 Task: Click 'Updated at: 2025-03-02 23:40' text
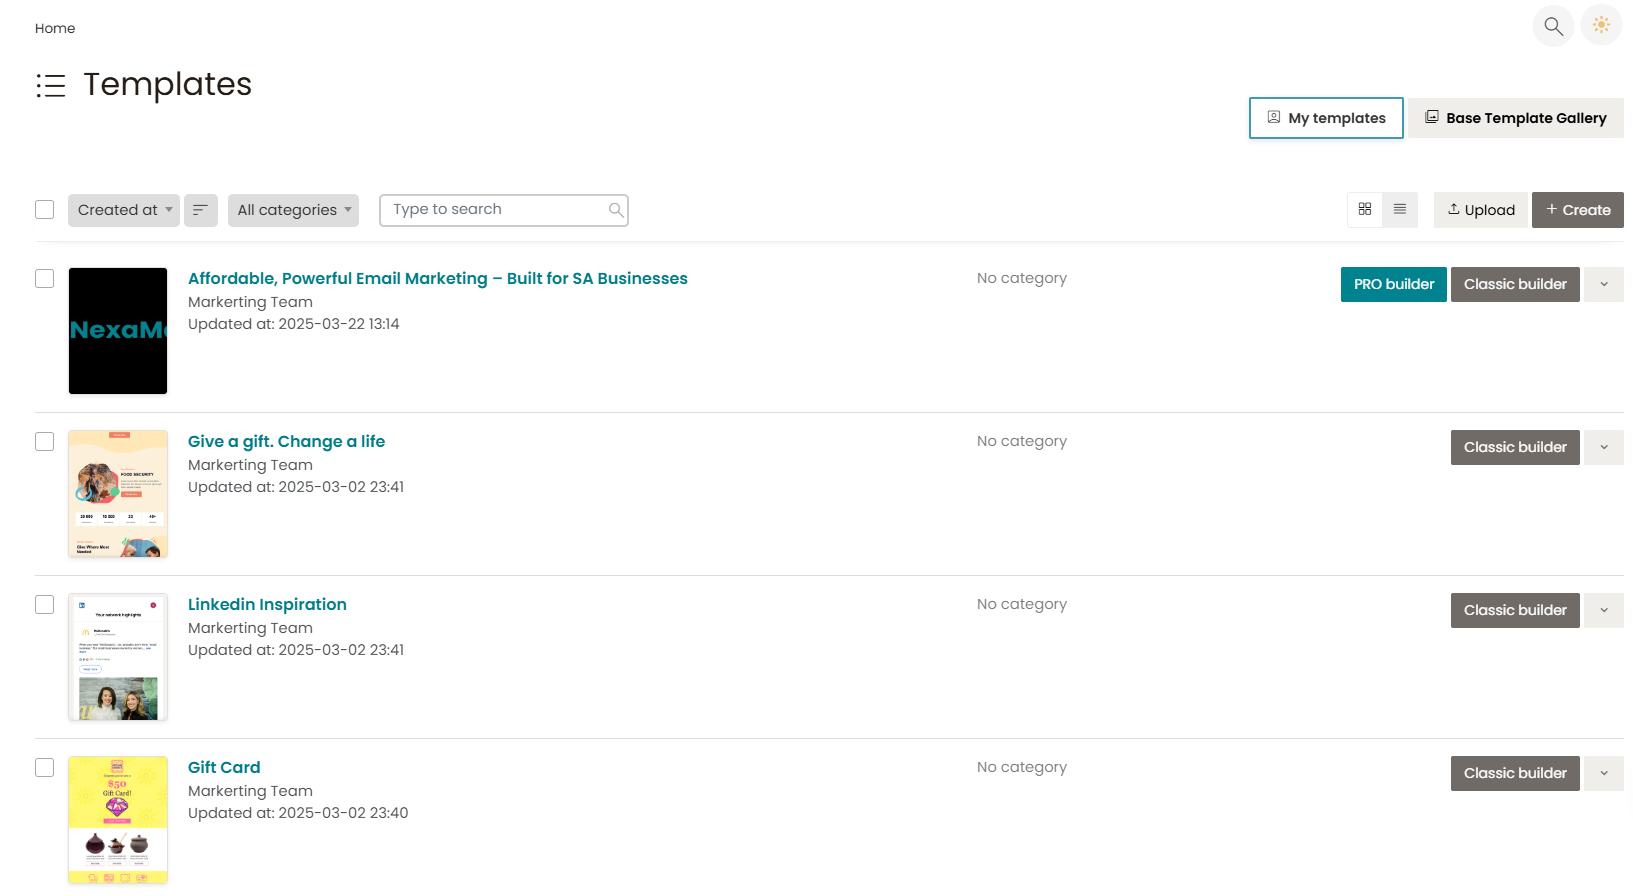[298, 813]
